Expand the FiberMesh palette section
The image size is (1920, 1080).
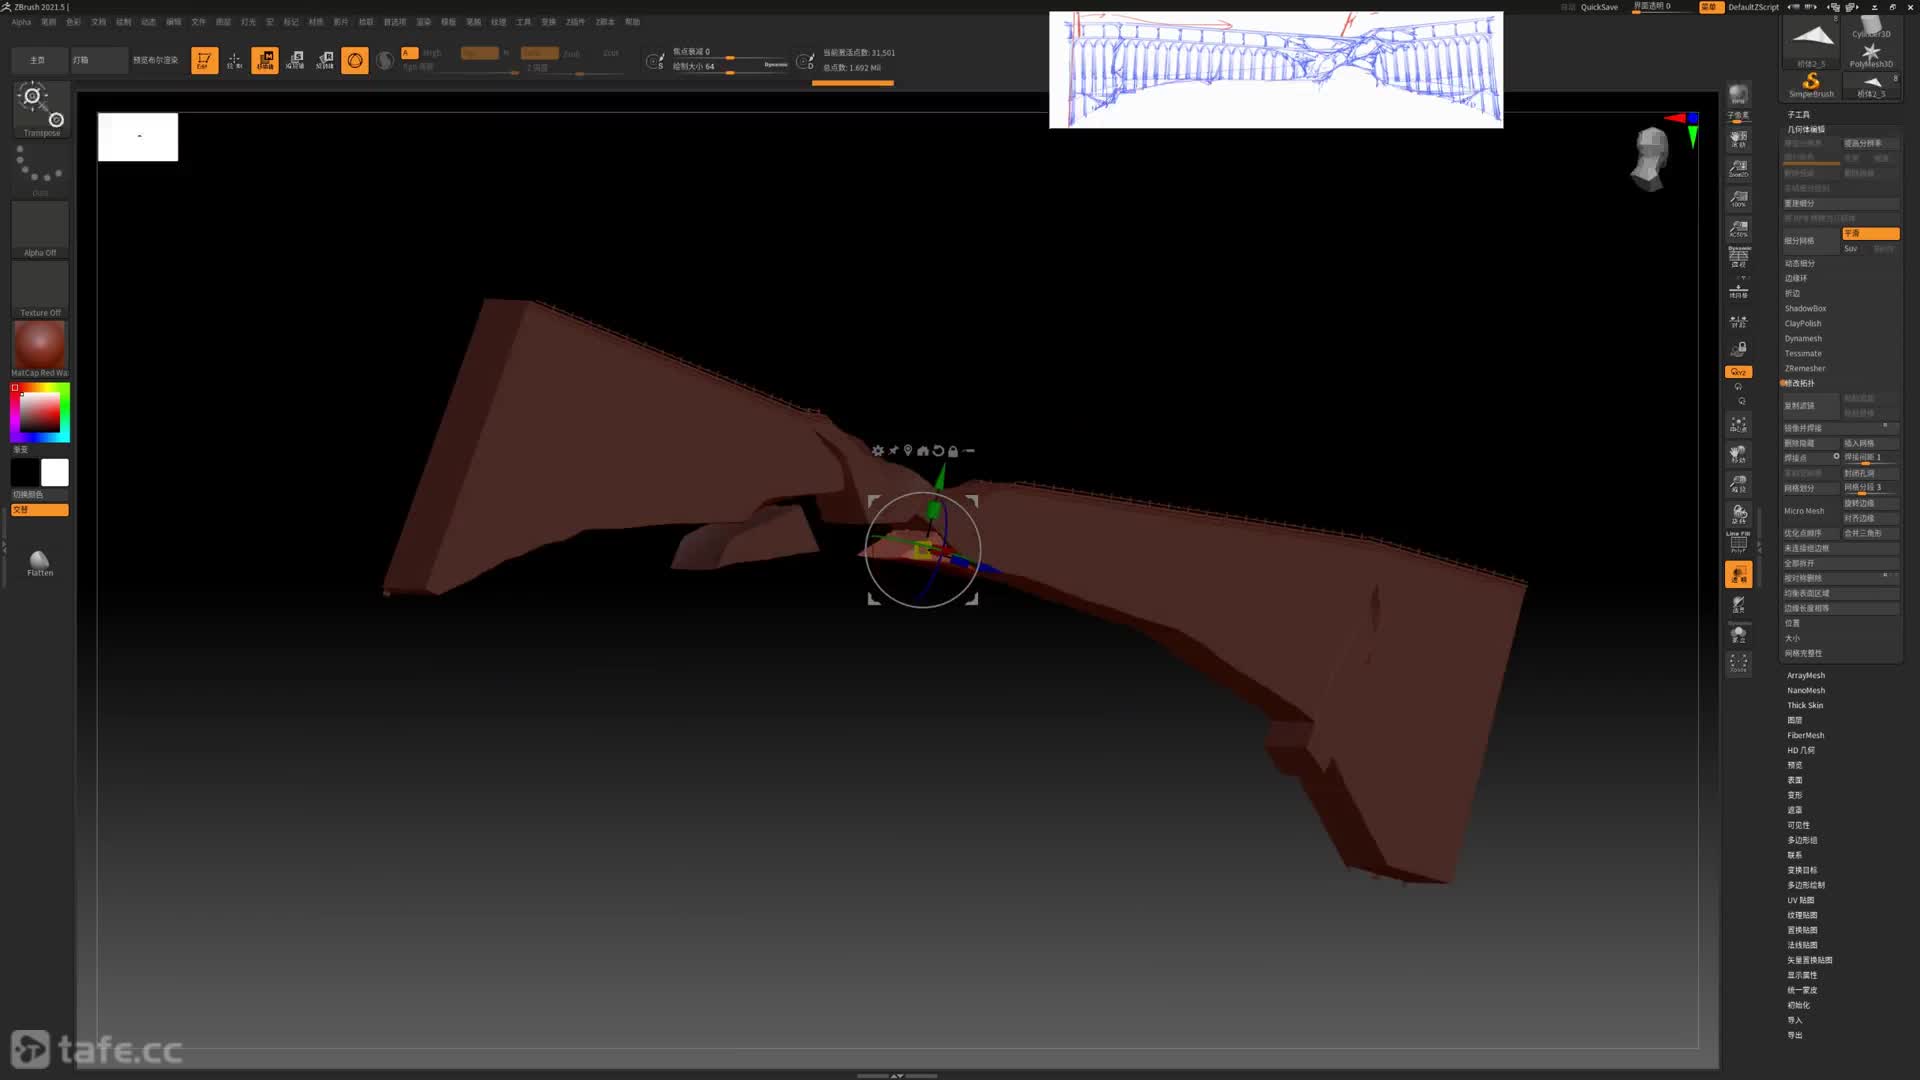tap(1806, 736)
